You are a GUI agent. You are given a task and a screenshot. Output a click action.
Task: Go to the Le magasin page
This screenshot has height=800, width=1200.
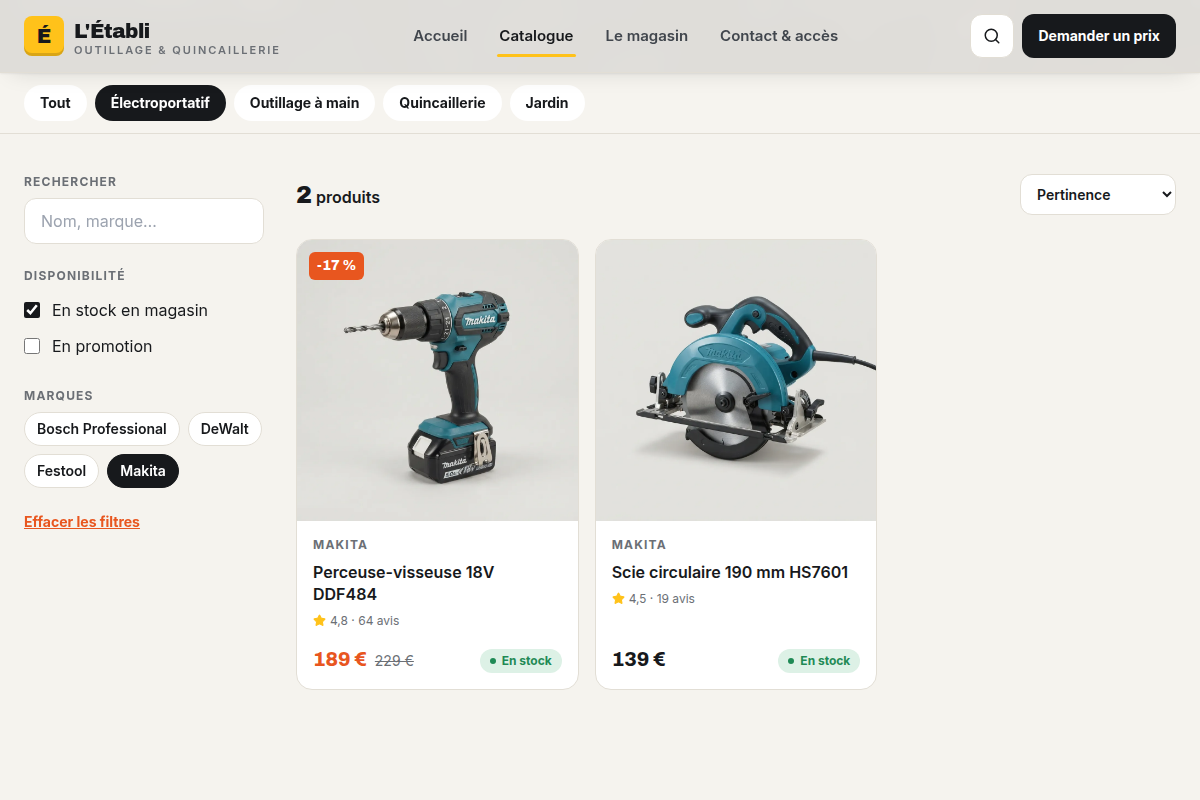[x=647, y=36]
